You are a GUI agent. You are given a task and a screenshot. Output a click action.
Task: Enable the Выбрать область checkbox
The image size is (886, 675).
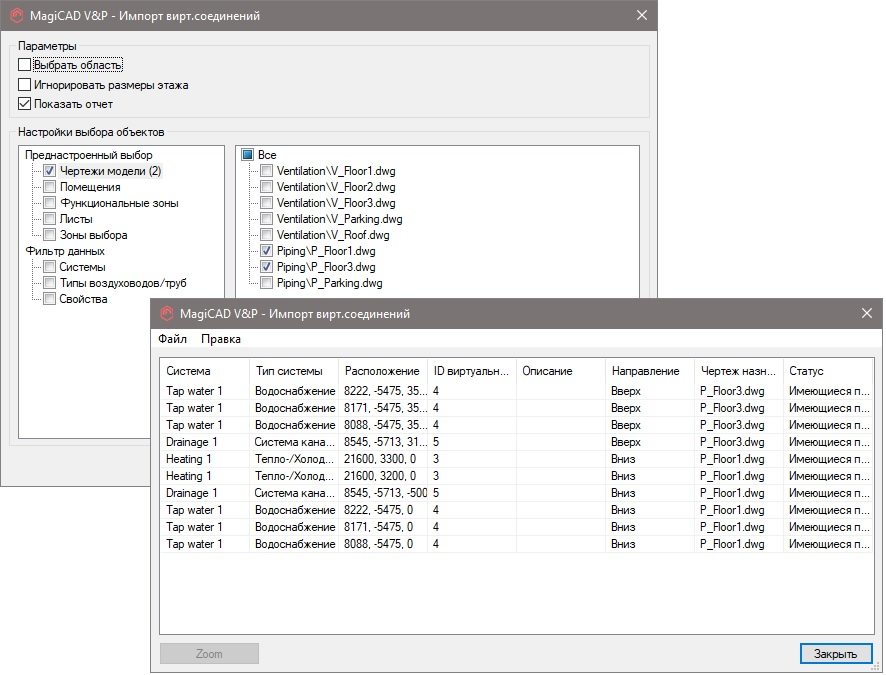click(x=25, y=65)
